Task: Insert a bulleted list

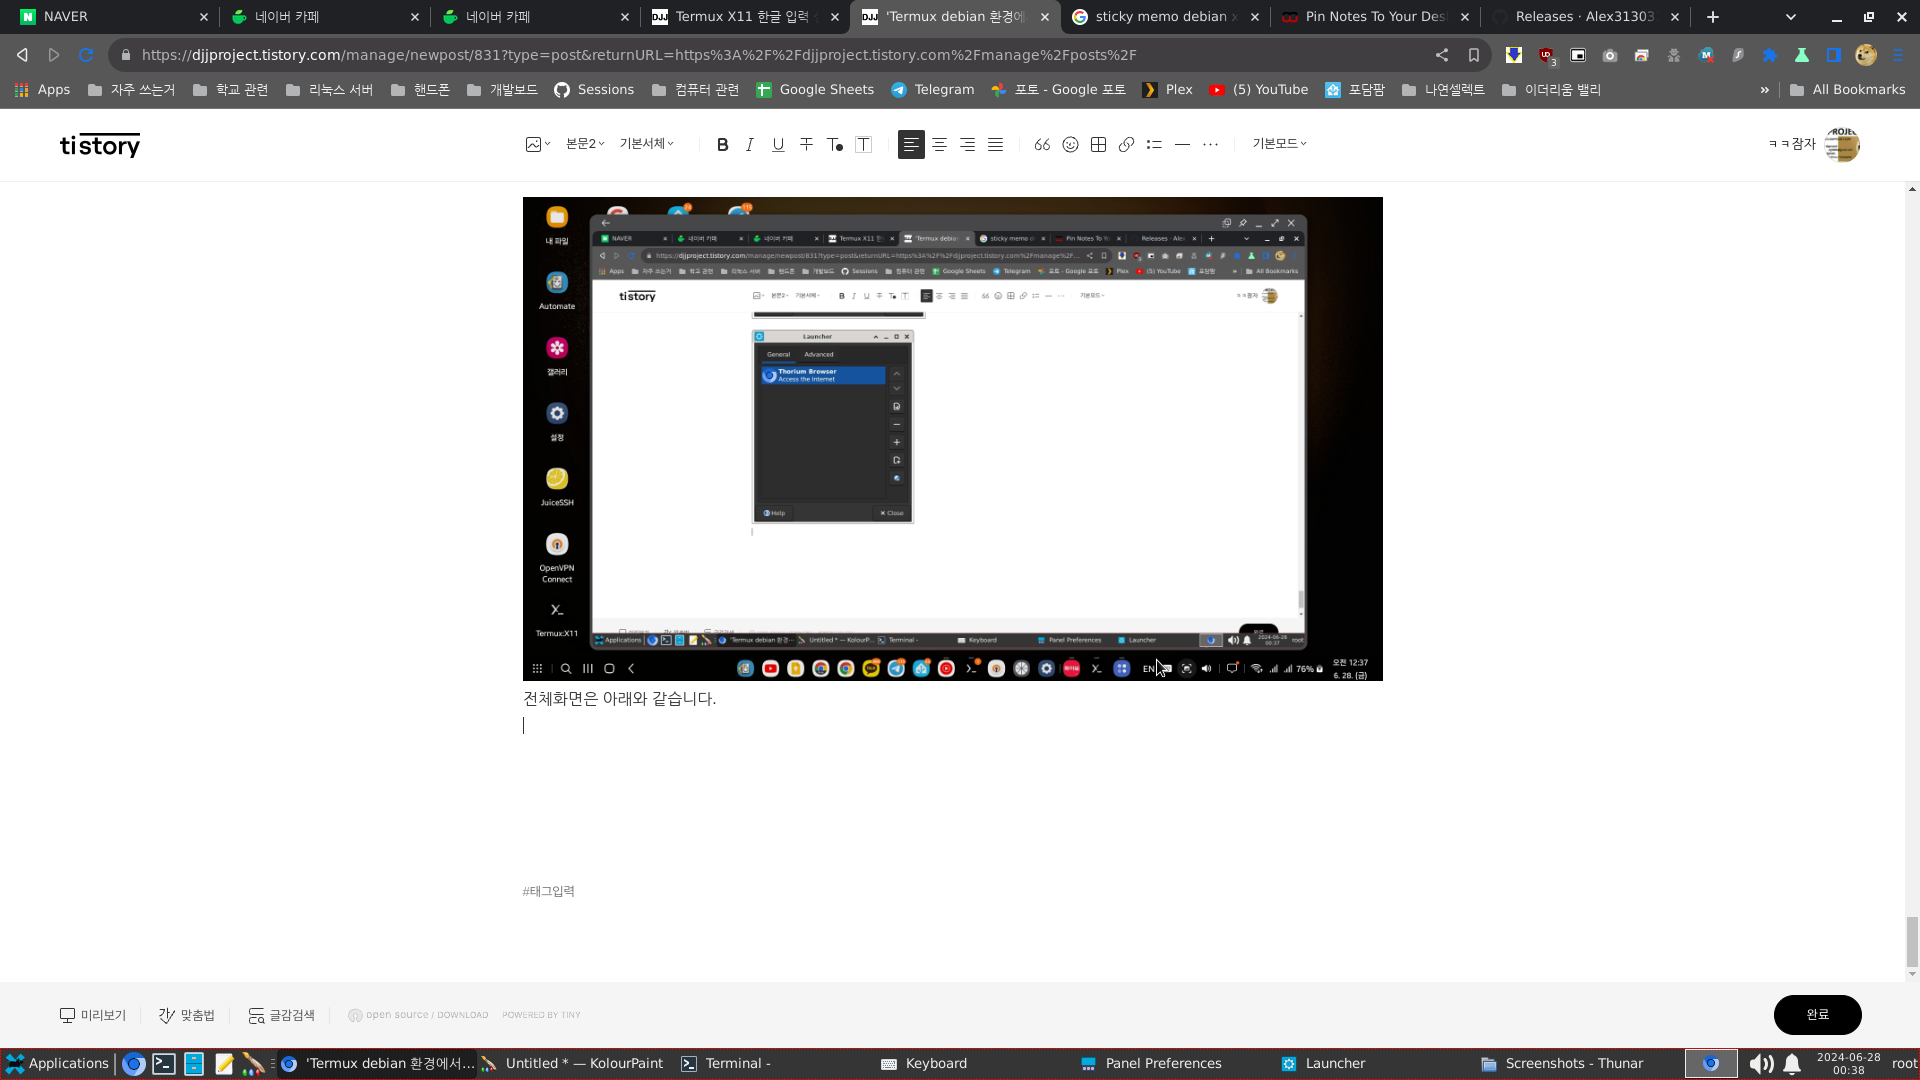Action: coord(1154,145)
